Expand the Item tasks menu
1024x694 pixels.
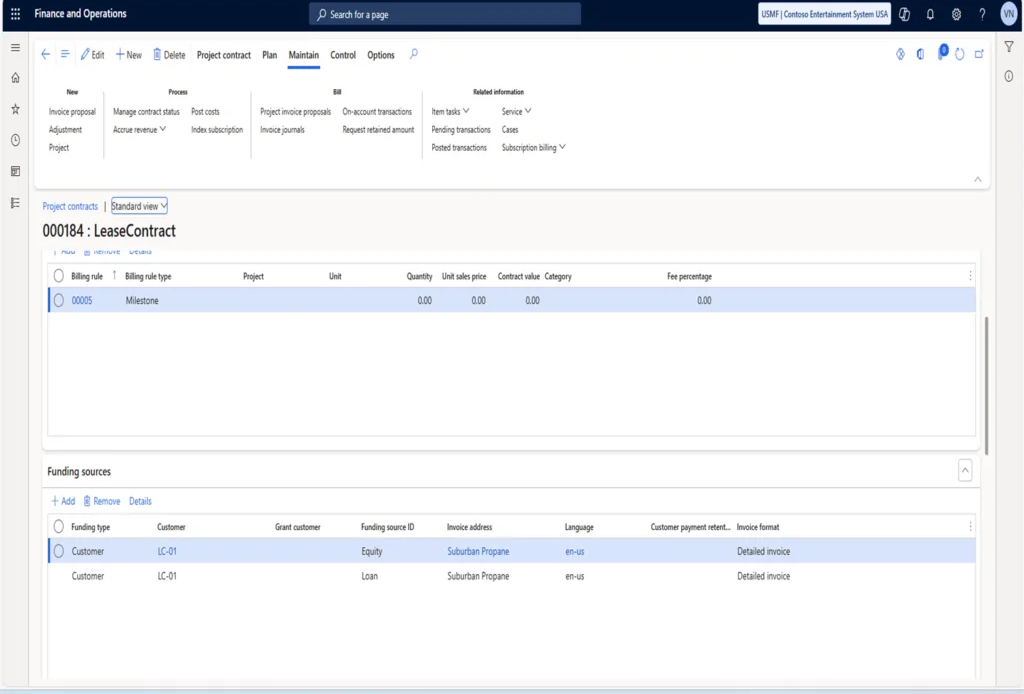[x=450, y=112]
